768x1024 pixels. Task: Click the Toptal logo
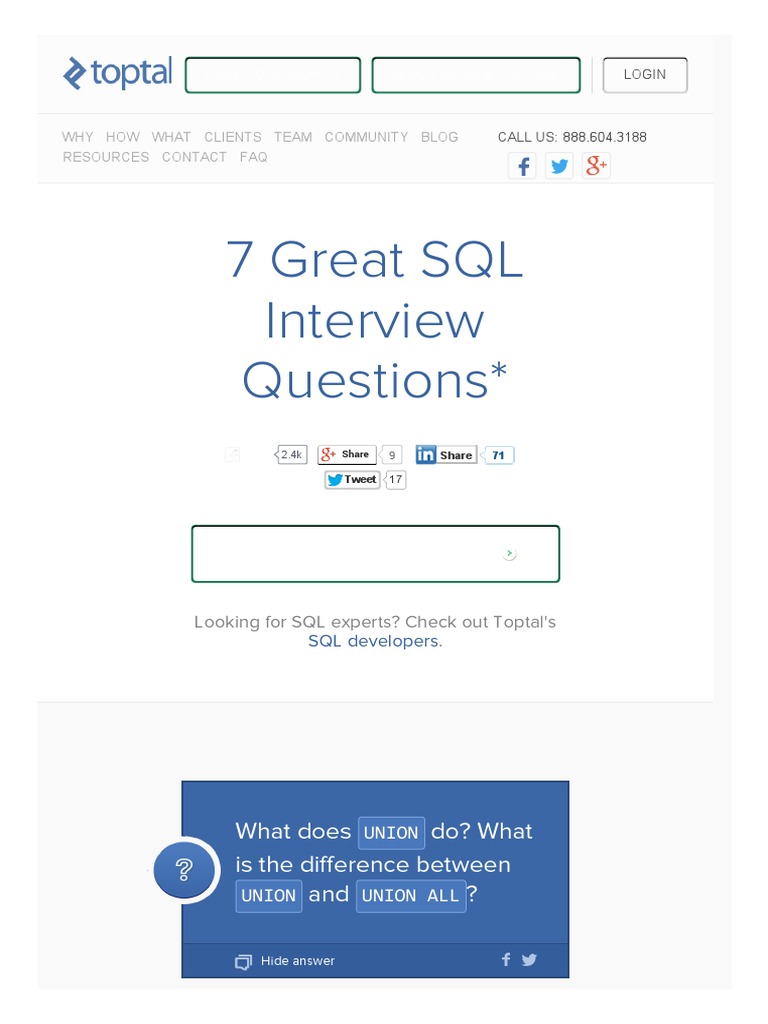[x=117, y=73]
